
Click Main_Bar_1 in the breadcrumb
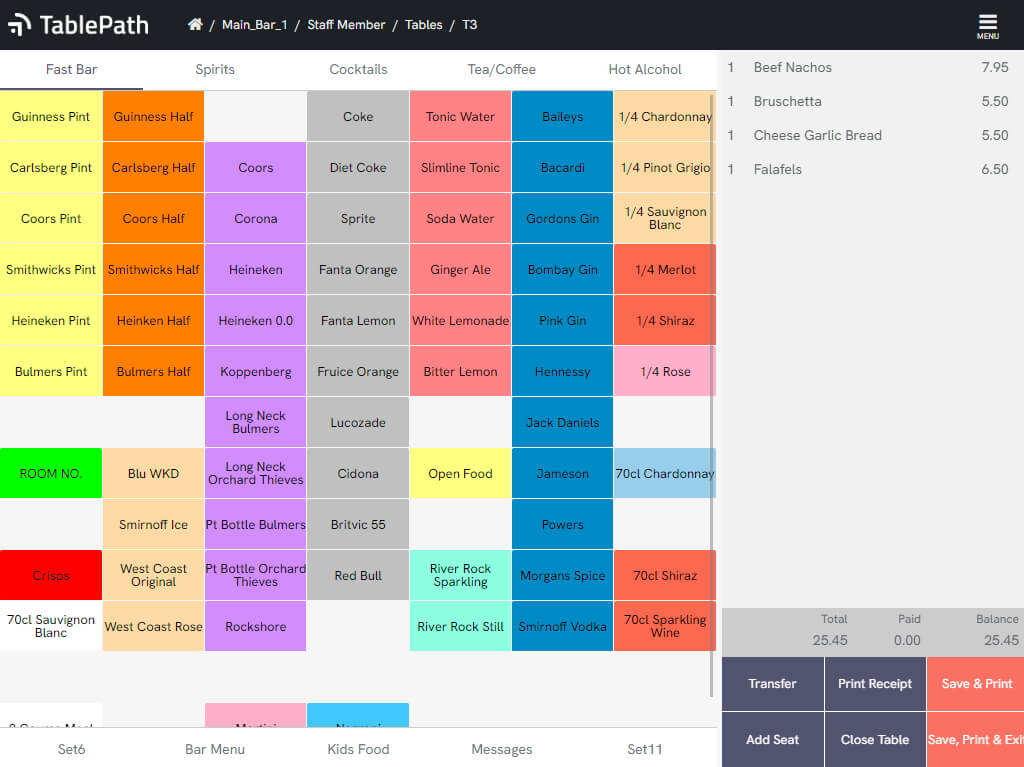point(255,25)
